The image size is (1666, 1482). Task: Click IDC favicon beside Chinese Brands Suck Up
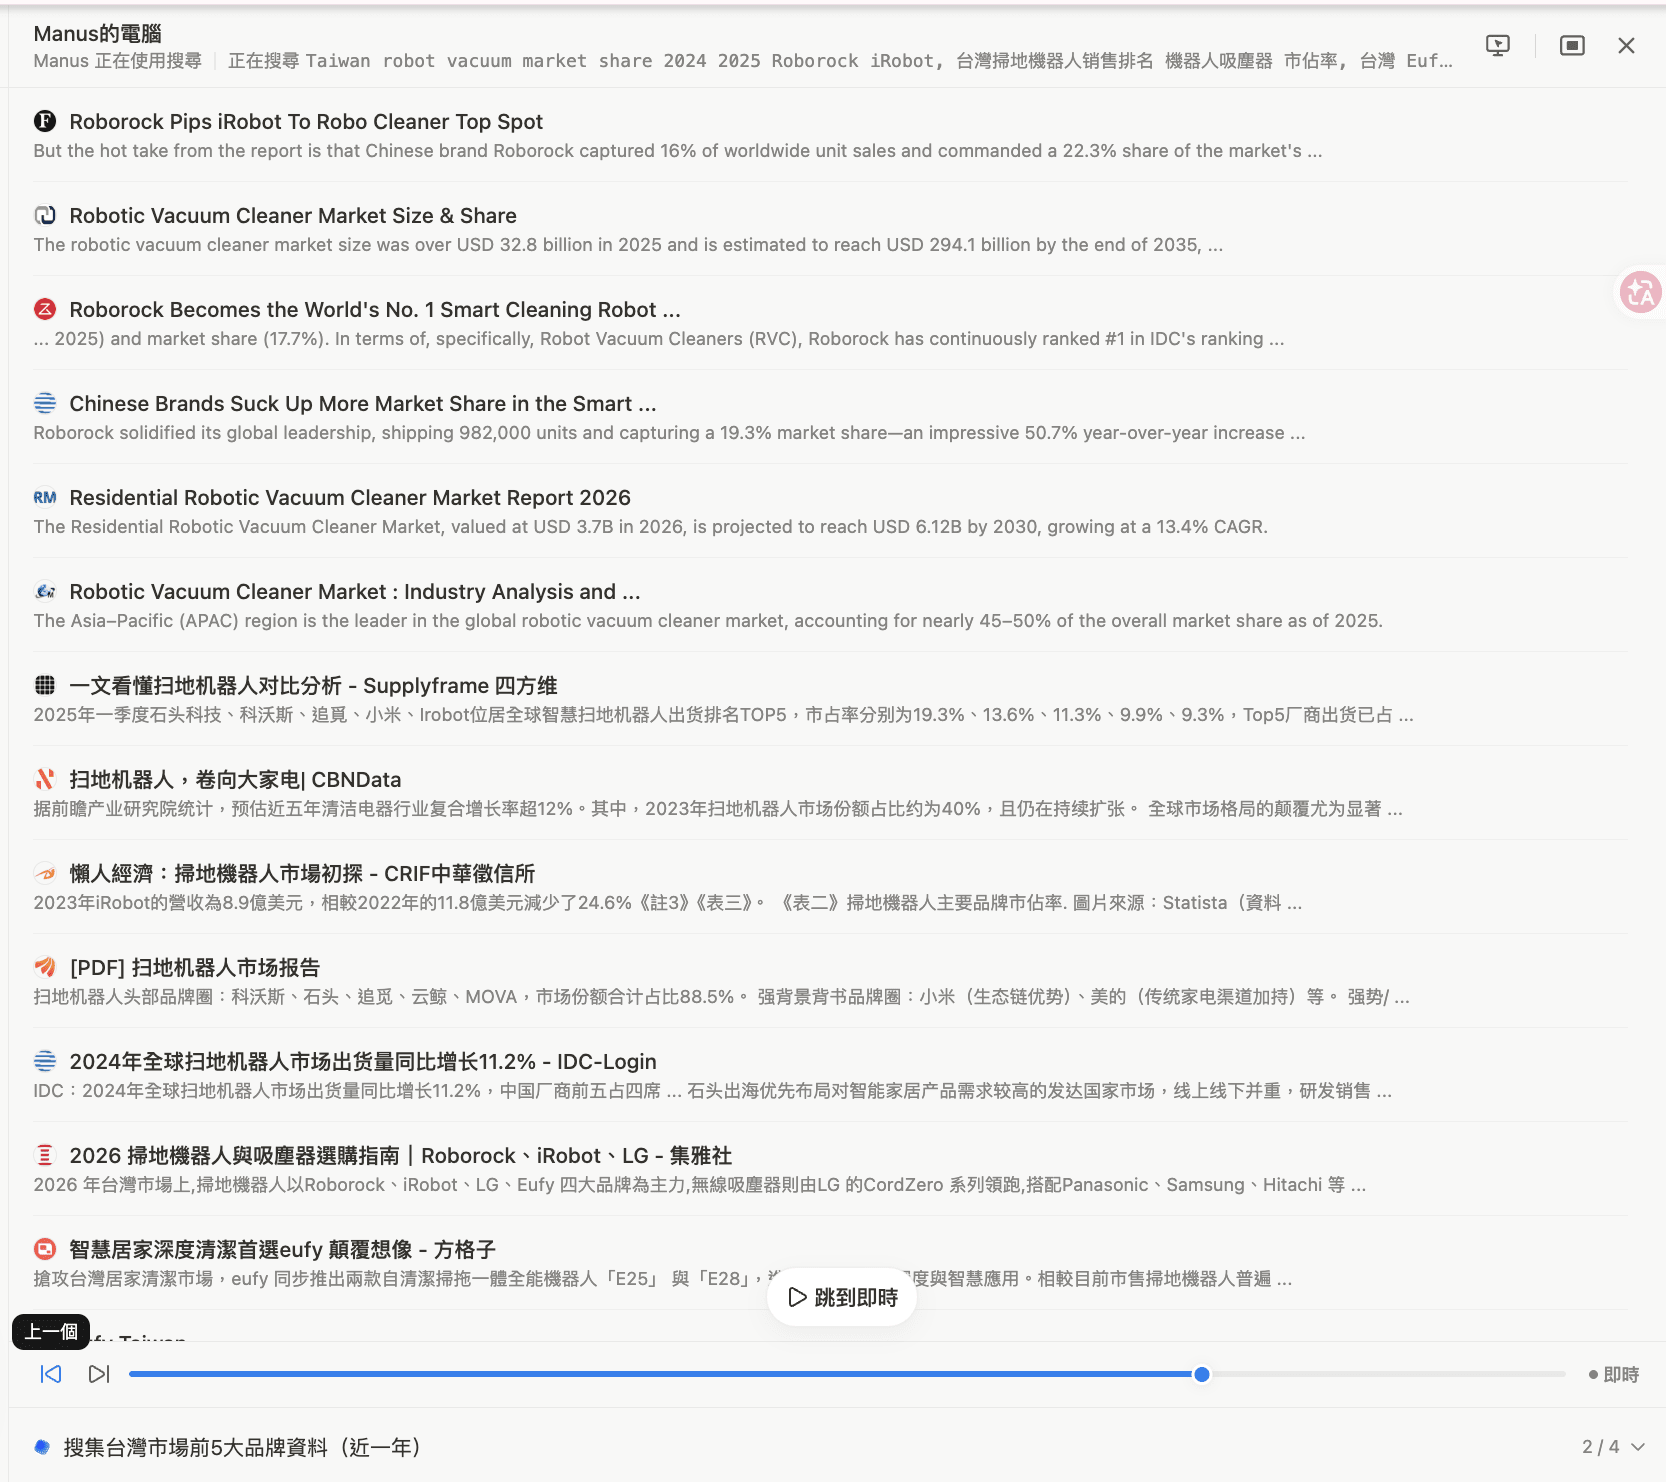[x=45, y=403]
